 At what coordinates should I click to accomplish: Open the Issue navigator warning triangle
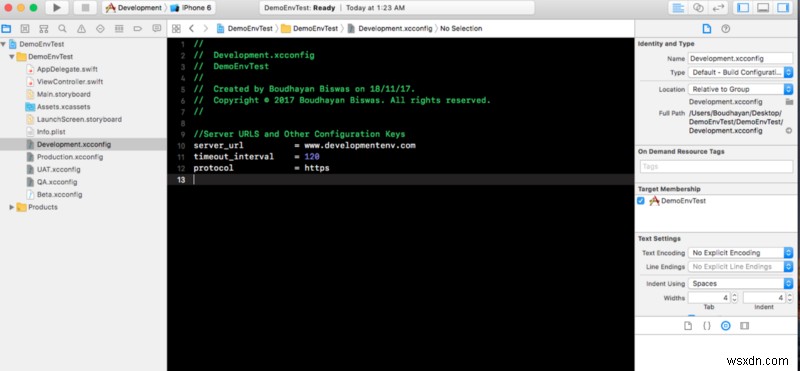(81, 29)
